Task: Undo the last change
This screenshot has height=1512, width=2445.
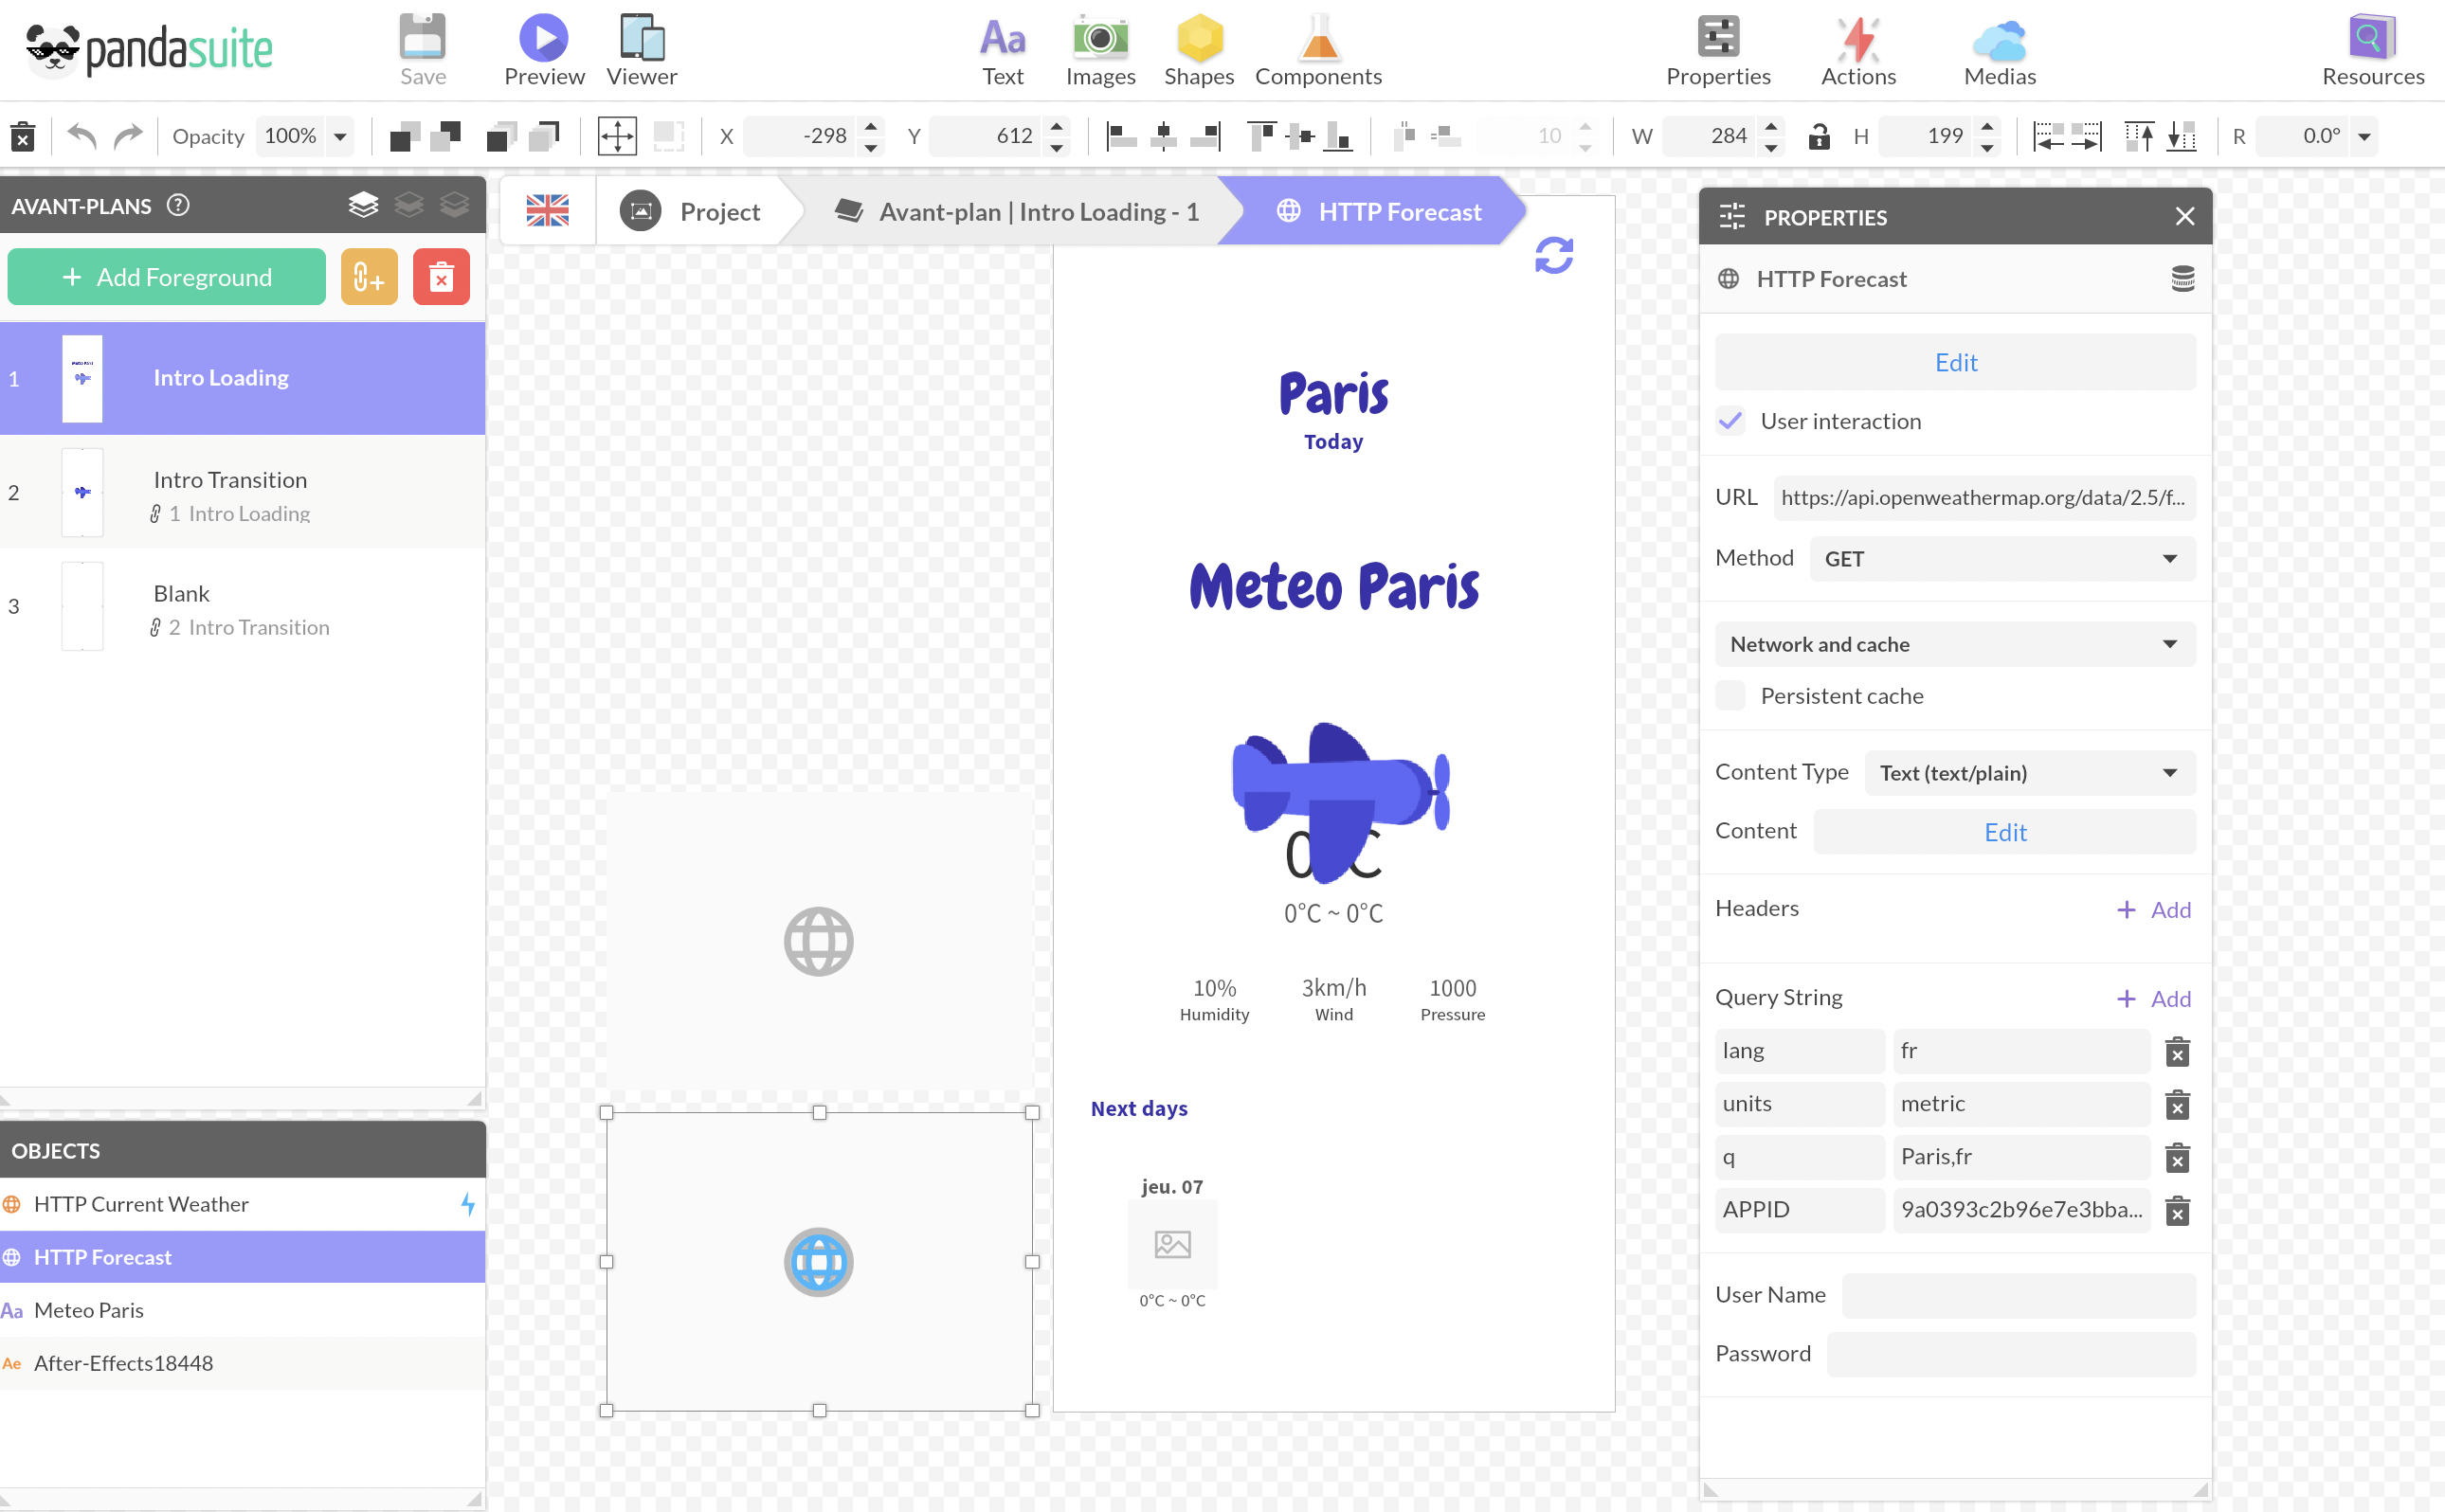Action: pos(82,135)
